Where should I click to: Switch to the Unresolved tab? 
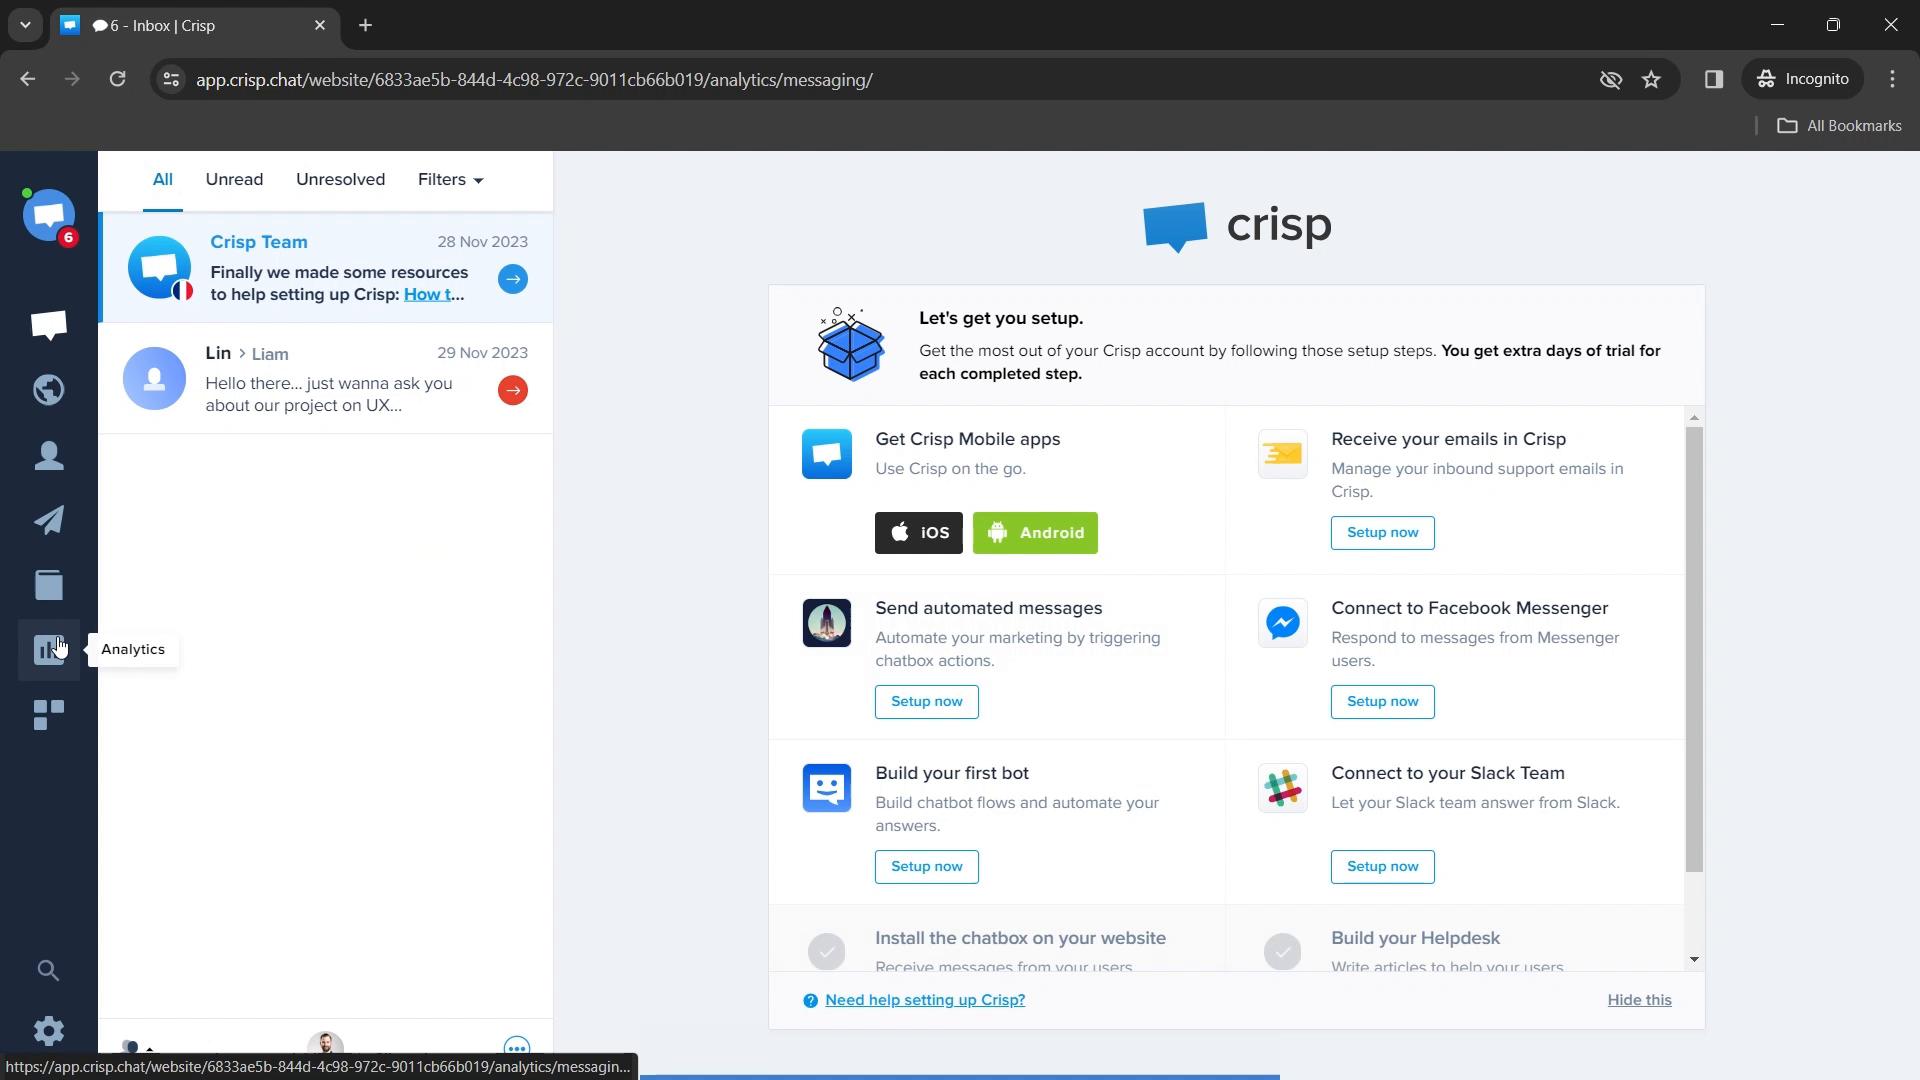click(342, 179)
